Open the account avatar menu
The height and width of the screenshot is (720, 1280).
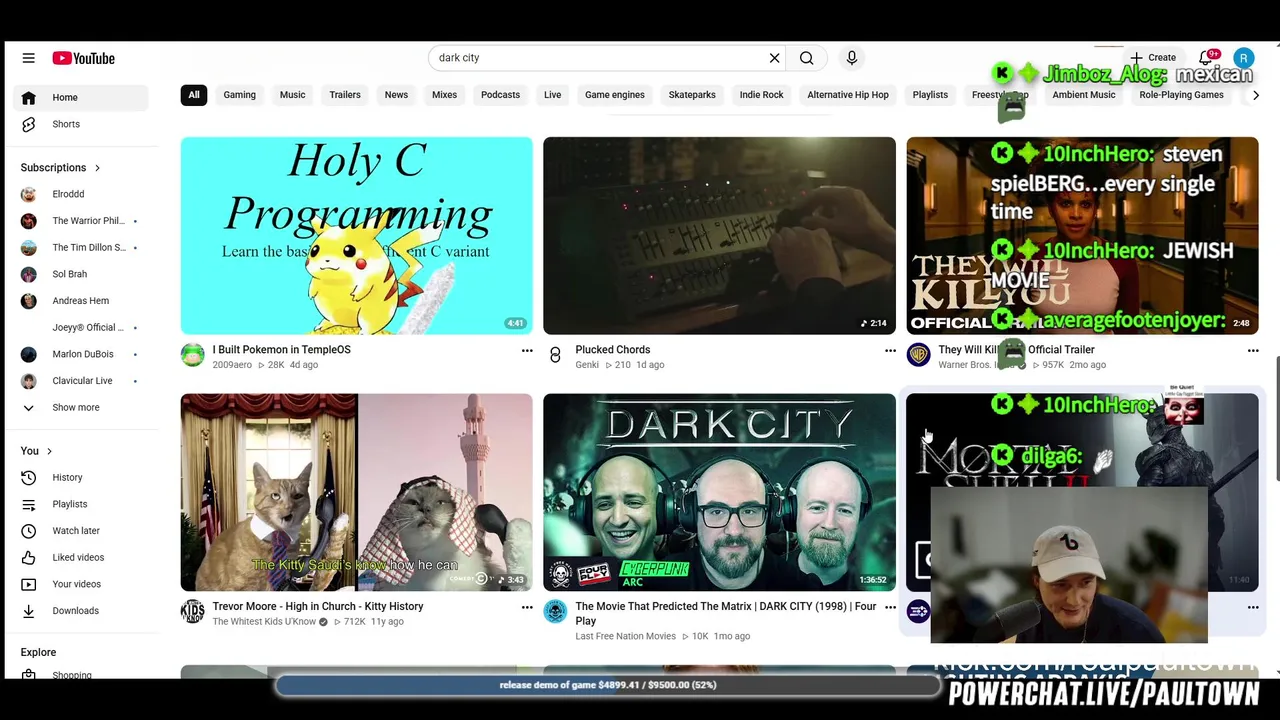1243,58
